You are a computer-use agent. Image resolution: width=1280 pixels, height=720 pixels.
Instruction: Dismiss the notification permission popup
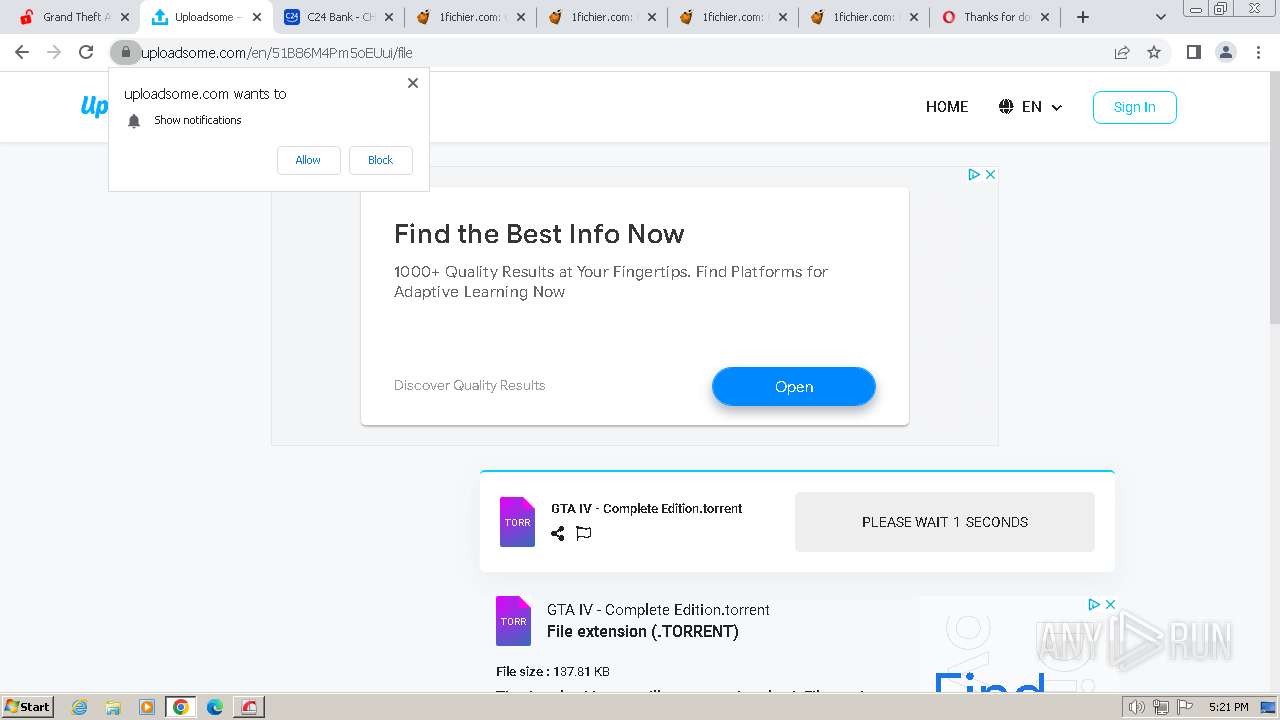412,83
